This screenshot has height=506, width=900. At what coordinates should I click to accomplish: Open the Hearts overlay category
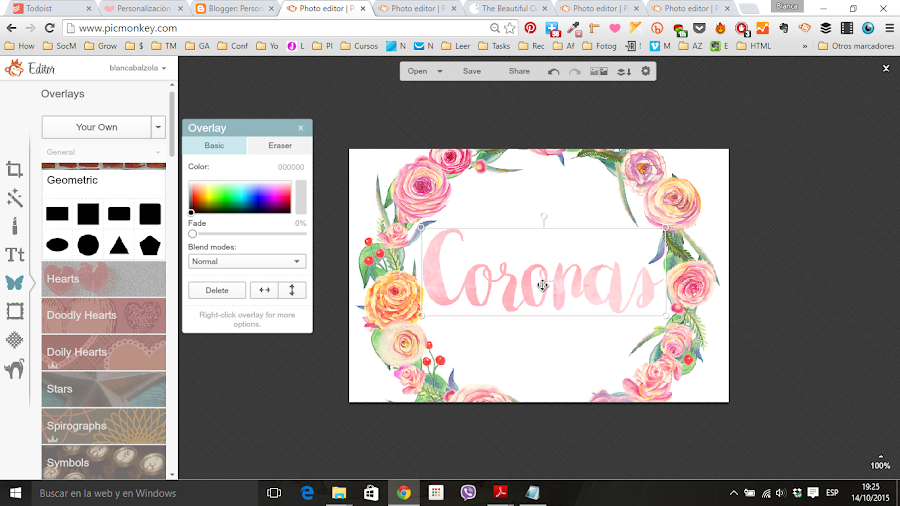tap(104, 279)
